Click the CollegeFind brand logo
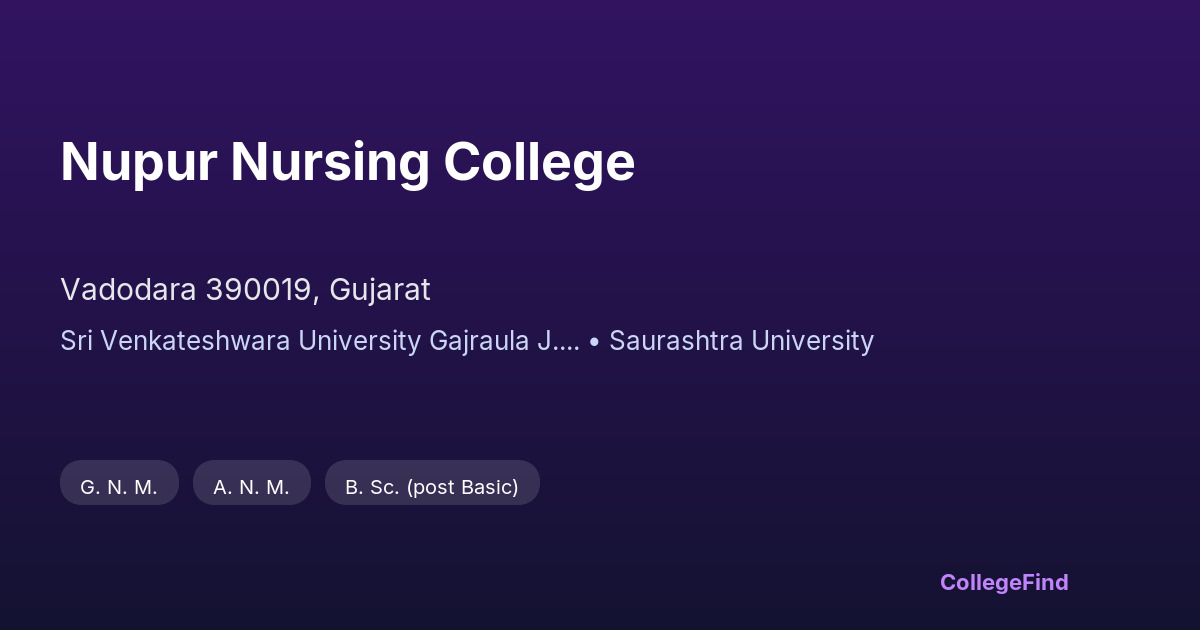The image size is (1200, 630). pos(1004,582)
